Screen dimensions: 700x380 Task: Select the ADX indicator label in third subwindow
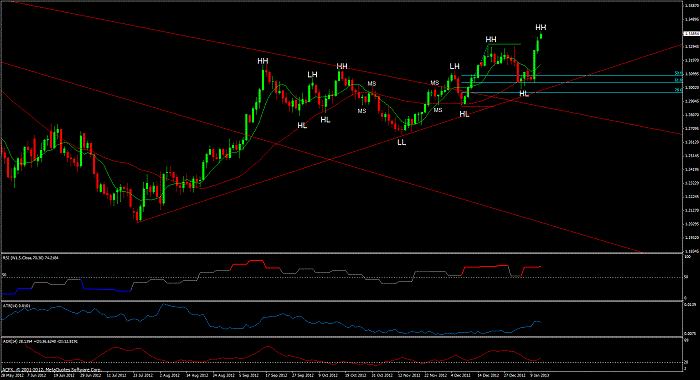tap(40, 342)
